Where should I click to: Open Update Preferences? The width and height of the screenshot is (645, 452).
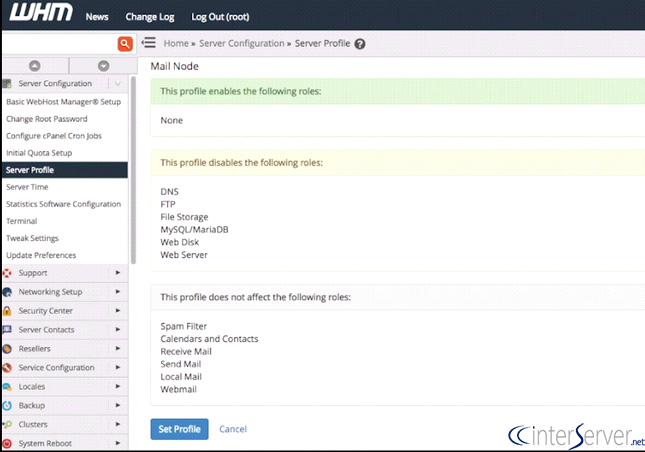[41, 255]
